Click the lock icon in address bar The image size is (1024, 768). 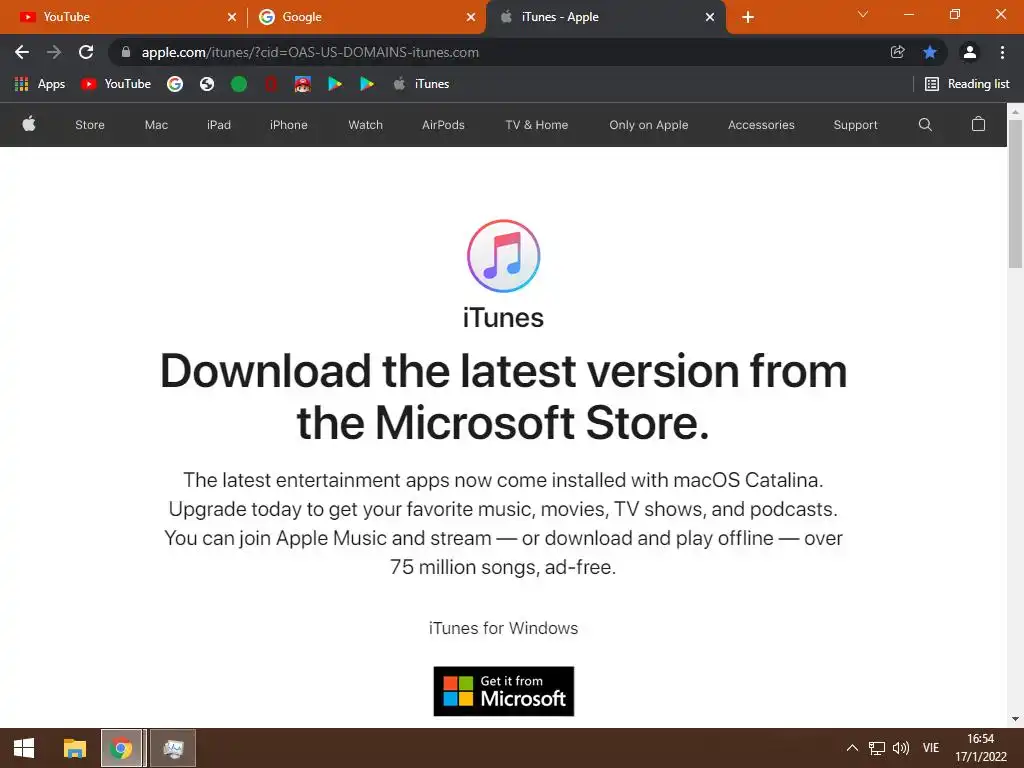point(126,52)
